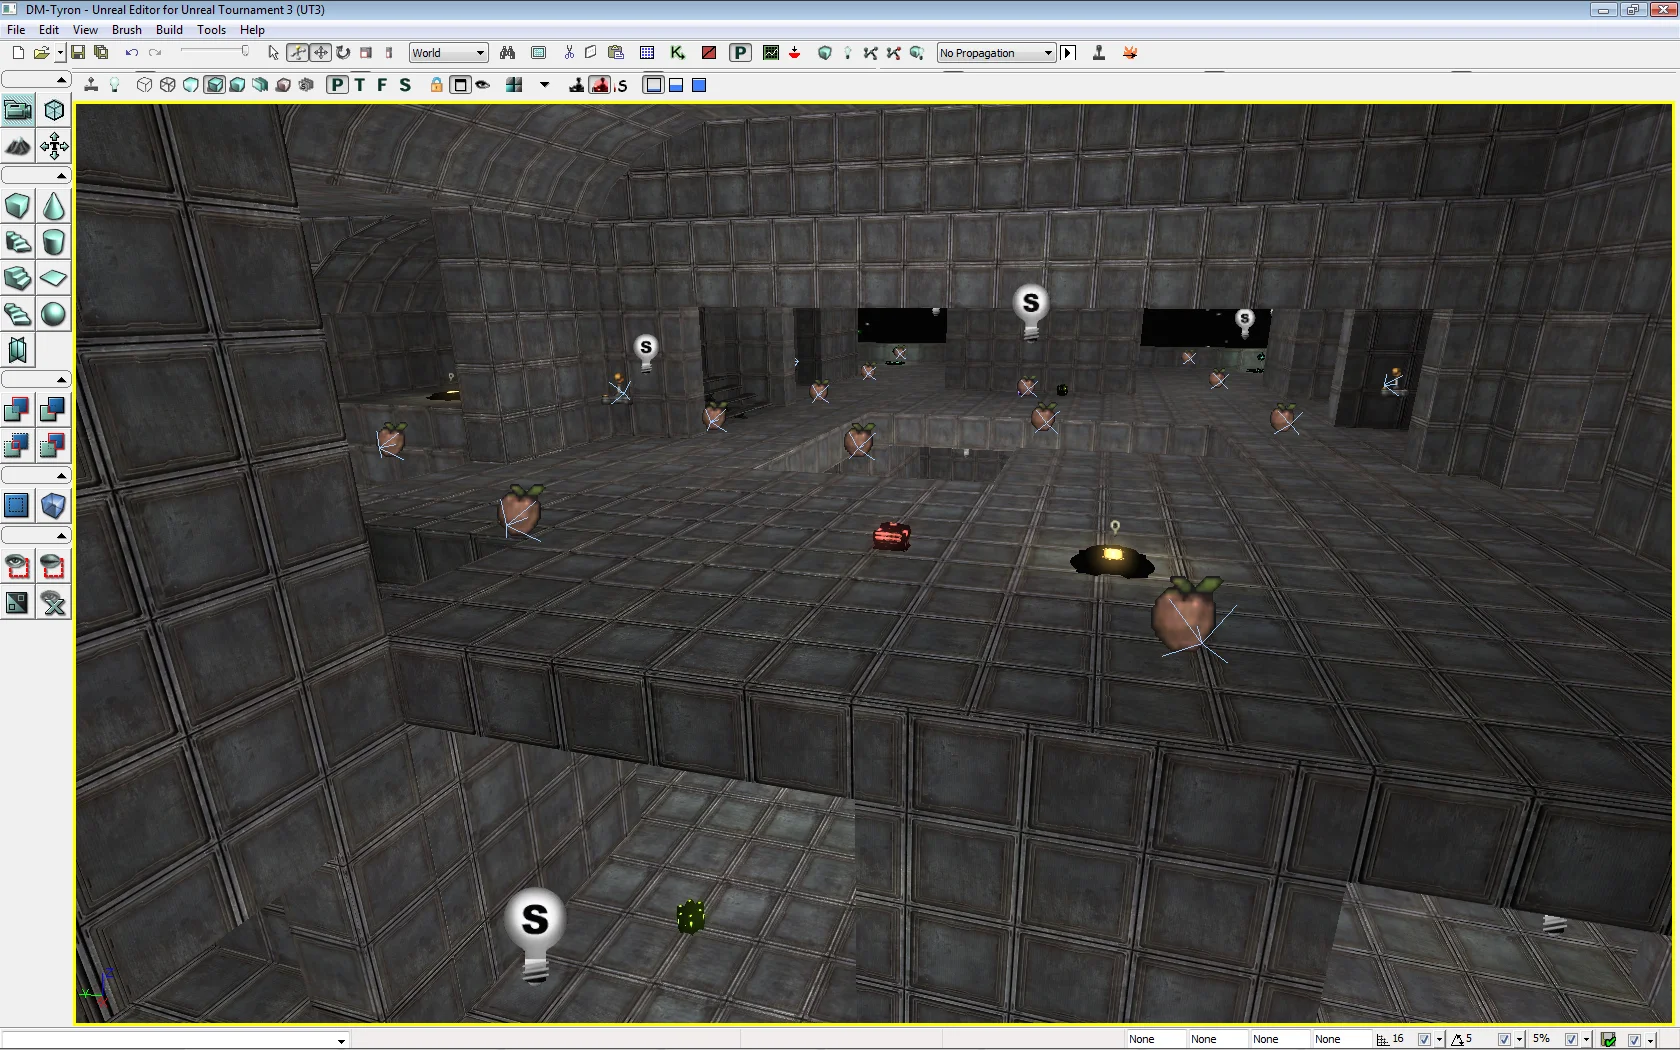Open the scale snap 5% dropdown arrow
The height and width of the screenshot is (1050, 1680).
pyautogui.click(x=1587, y=1040)
